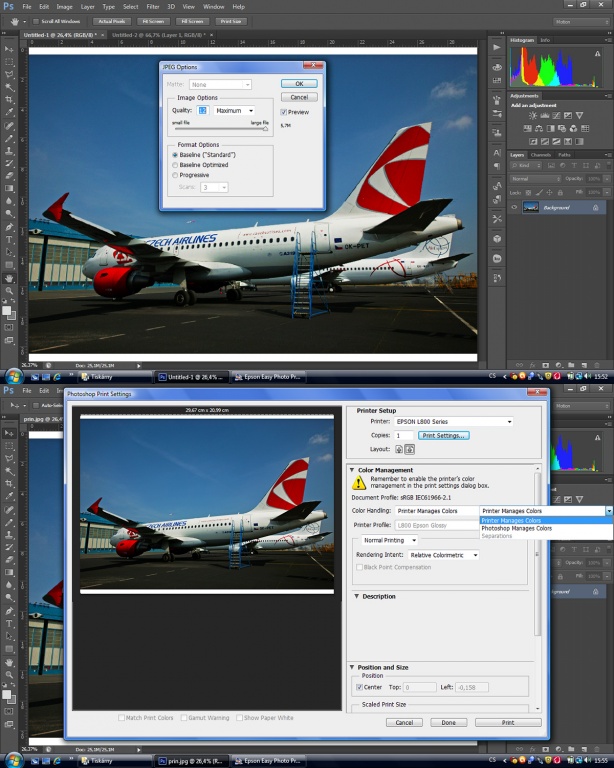Select the Pen tool in upper Photoshop toolbar
The height and width of the screenshot is (768, 614).
point(9,227)
